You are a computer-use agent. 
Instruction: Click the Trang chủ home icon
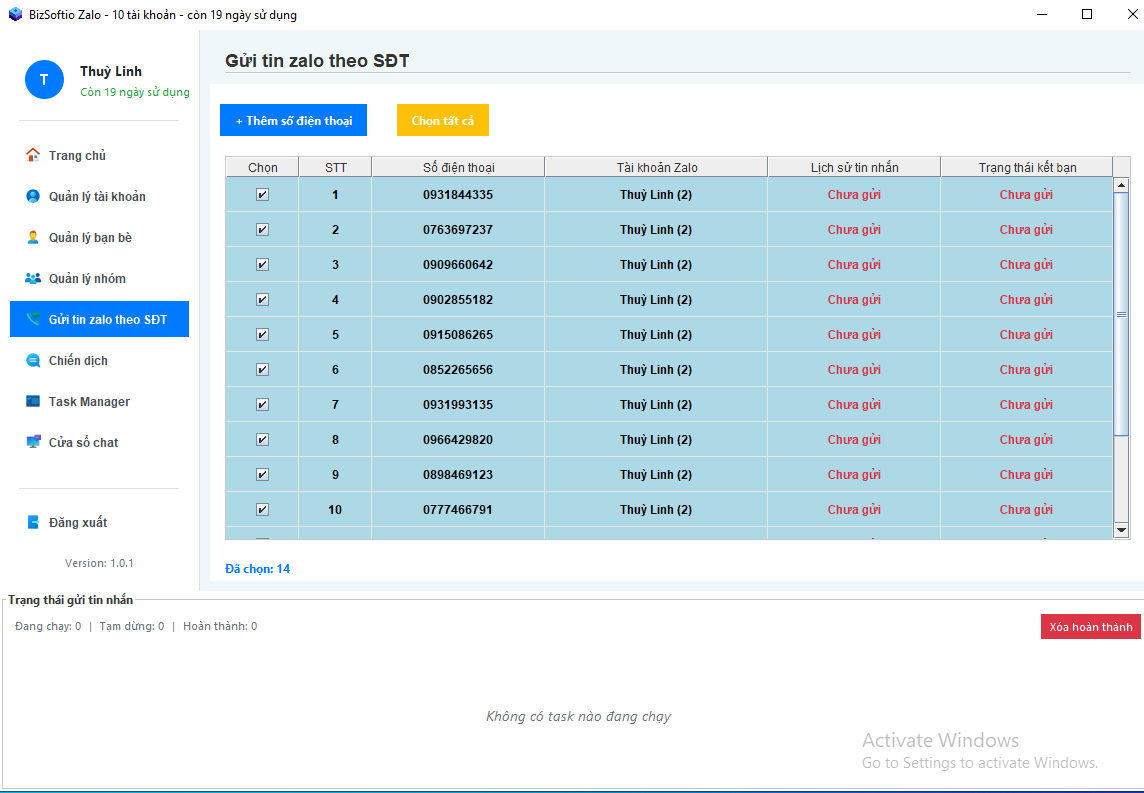(x=33, y=155)
